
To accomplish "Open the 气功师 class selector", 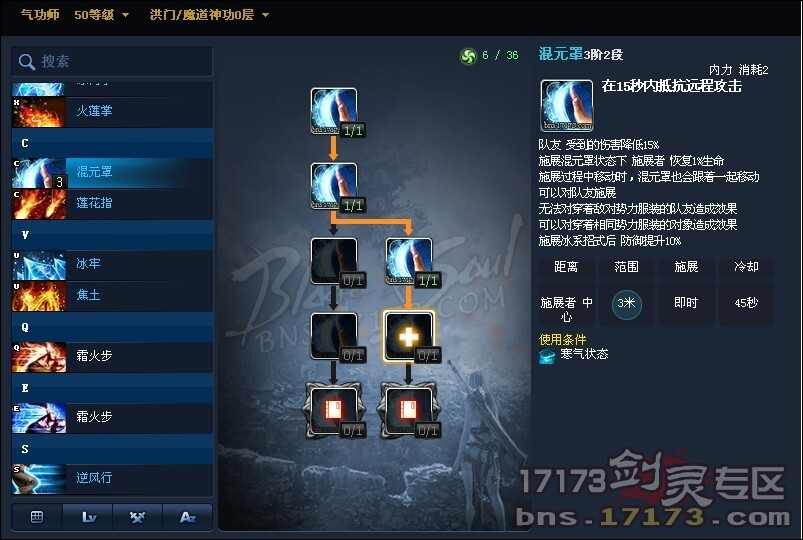I will (x=40, y=14).
